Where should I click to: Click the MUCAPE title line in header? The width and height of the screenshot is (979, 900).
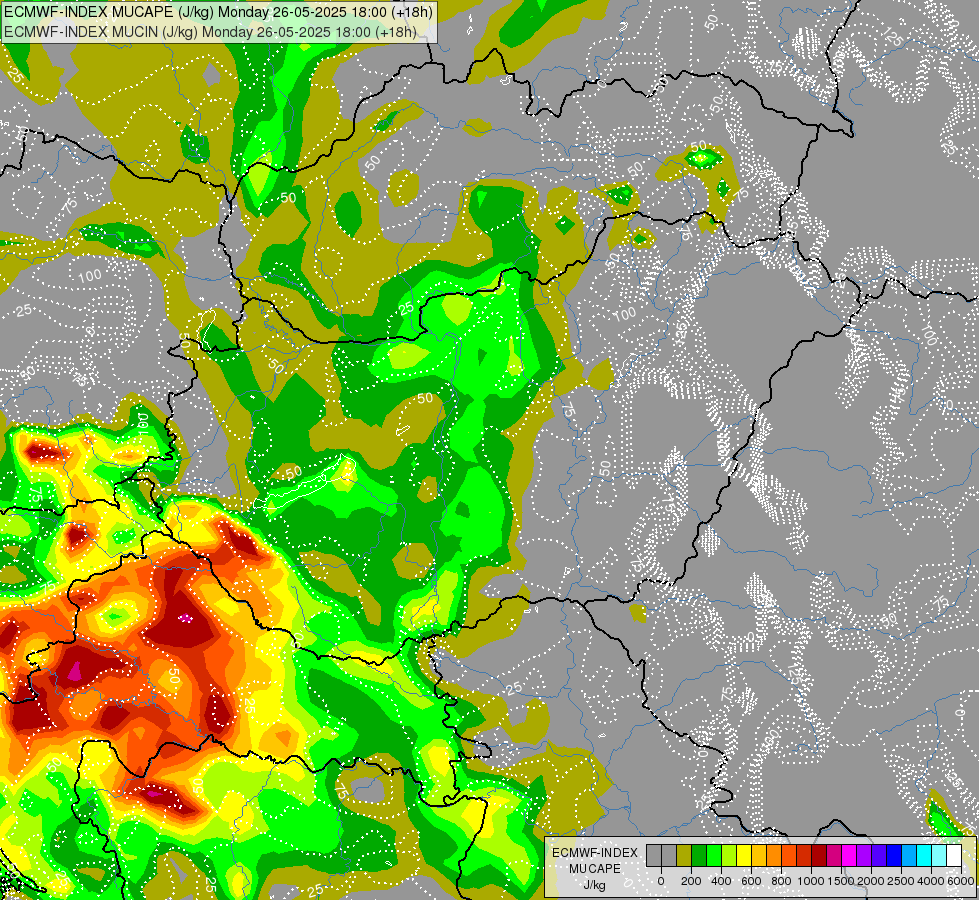pos(218,12)
